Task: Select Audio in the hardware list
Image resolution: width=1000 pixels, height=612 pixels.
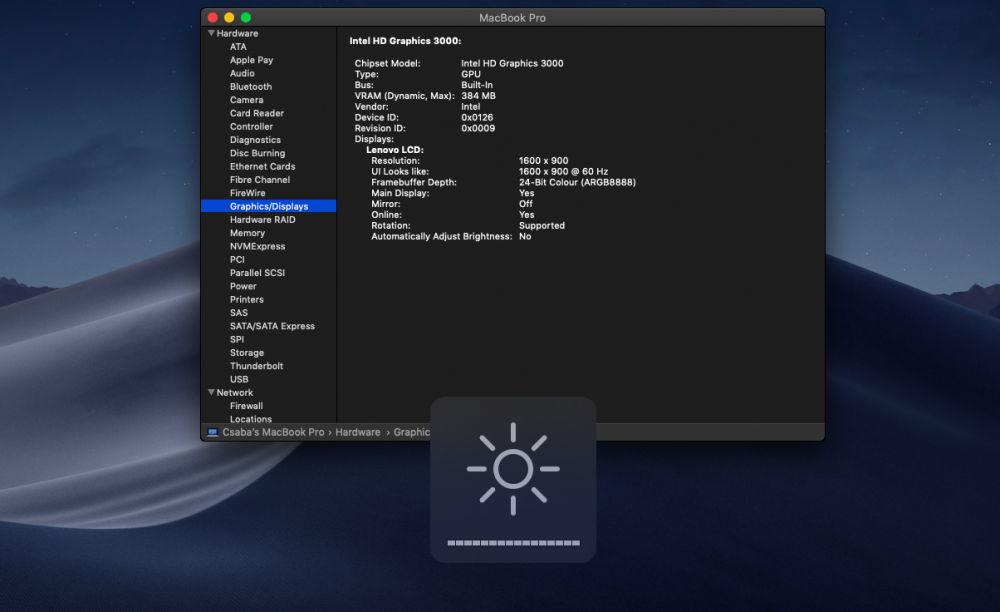Action: pos(242,73)
